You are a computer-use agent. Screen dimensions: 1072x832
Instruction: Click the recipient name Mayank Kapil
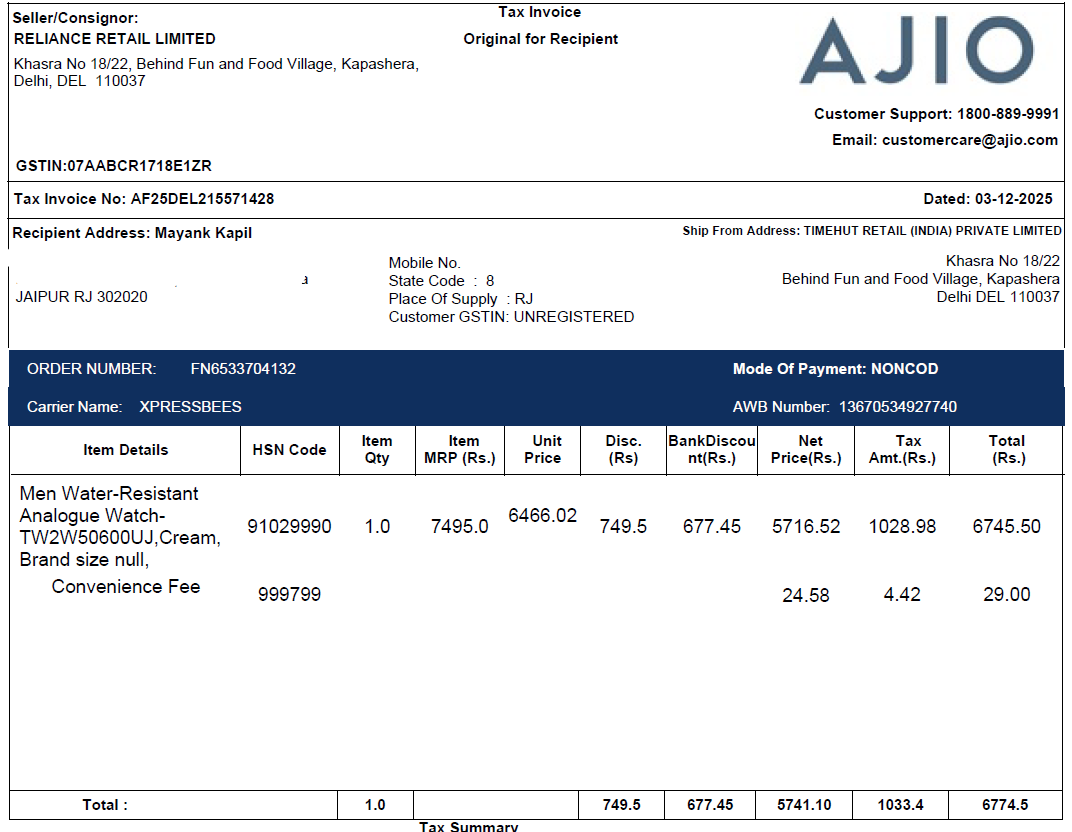click(x=203, y=233)
